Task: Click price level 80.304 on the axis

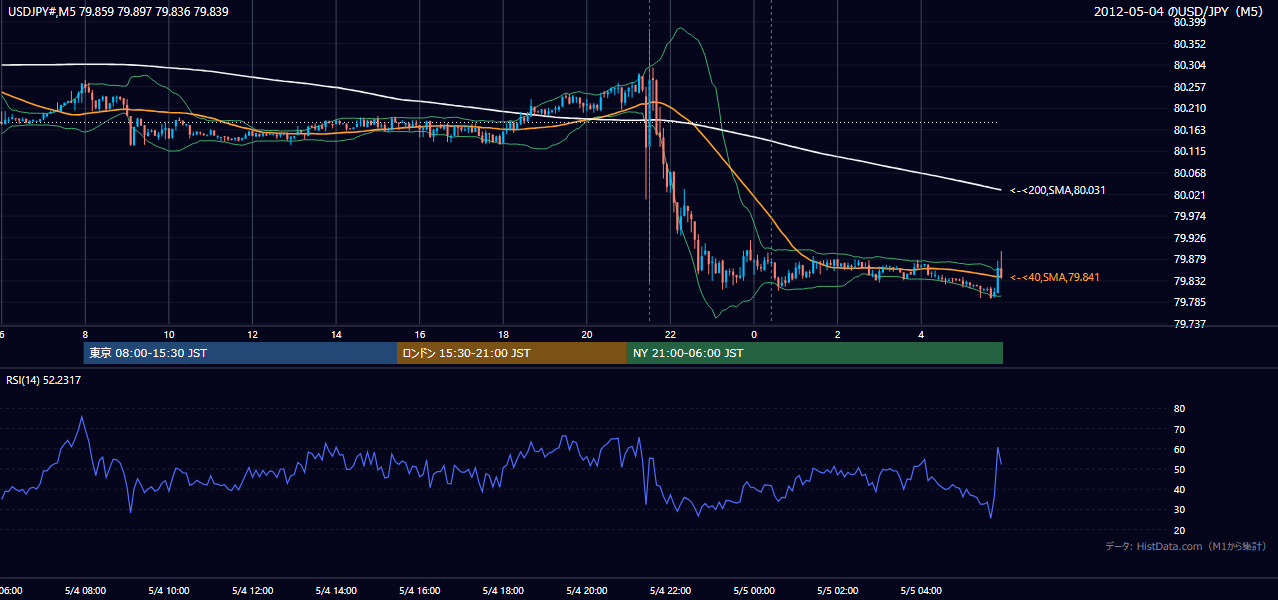Action: (1189, 65)
